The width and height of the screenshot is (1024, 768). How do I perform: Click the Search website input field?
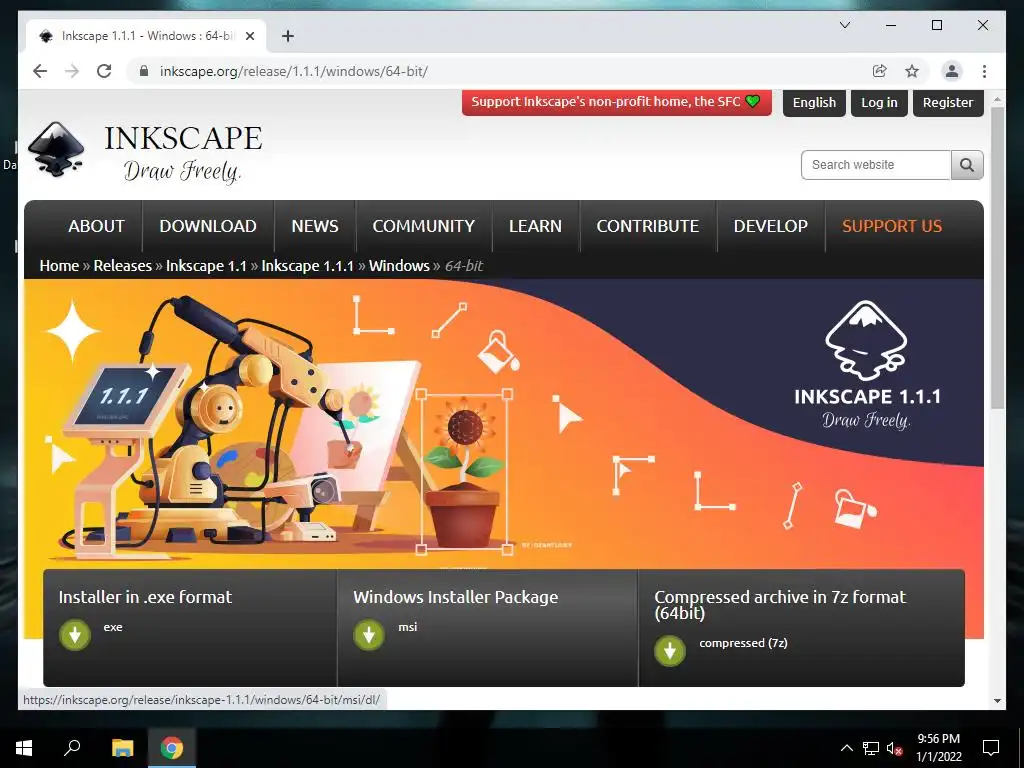876,165
